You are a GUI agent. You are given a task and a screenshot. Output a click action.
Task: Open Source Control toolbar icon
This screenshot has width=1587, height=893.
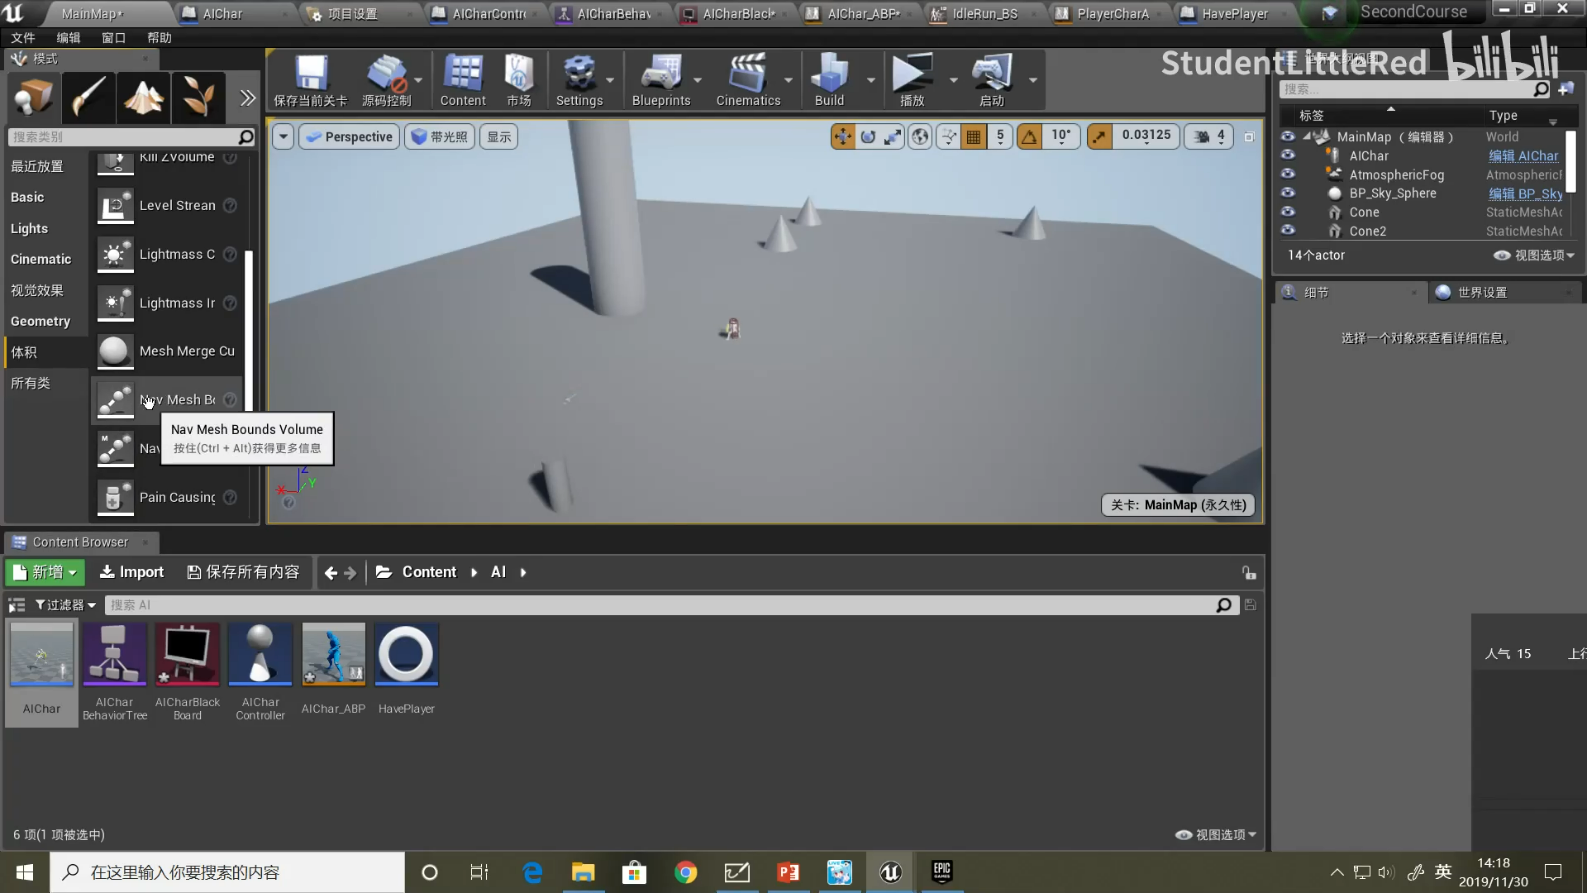(x=386, y=80)
